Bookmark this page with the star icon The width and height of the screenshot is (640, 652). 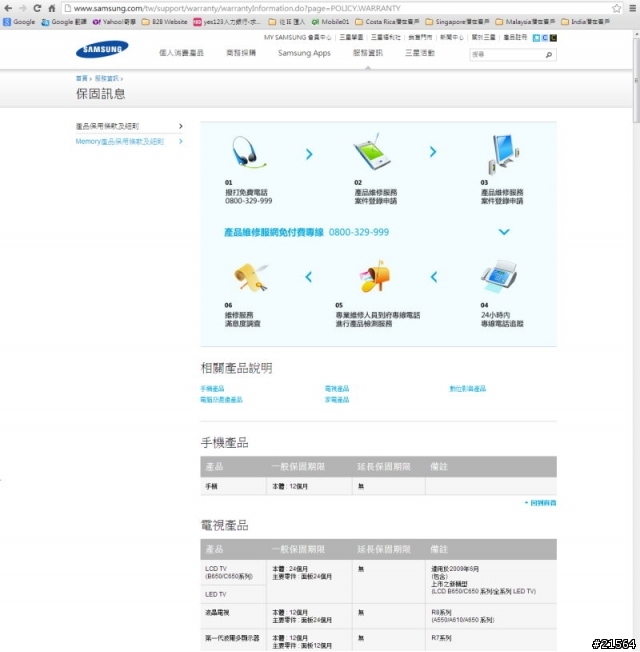pyautogui.click(x=616, y=8)
